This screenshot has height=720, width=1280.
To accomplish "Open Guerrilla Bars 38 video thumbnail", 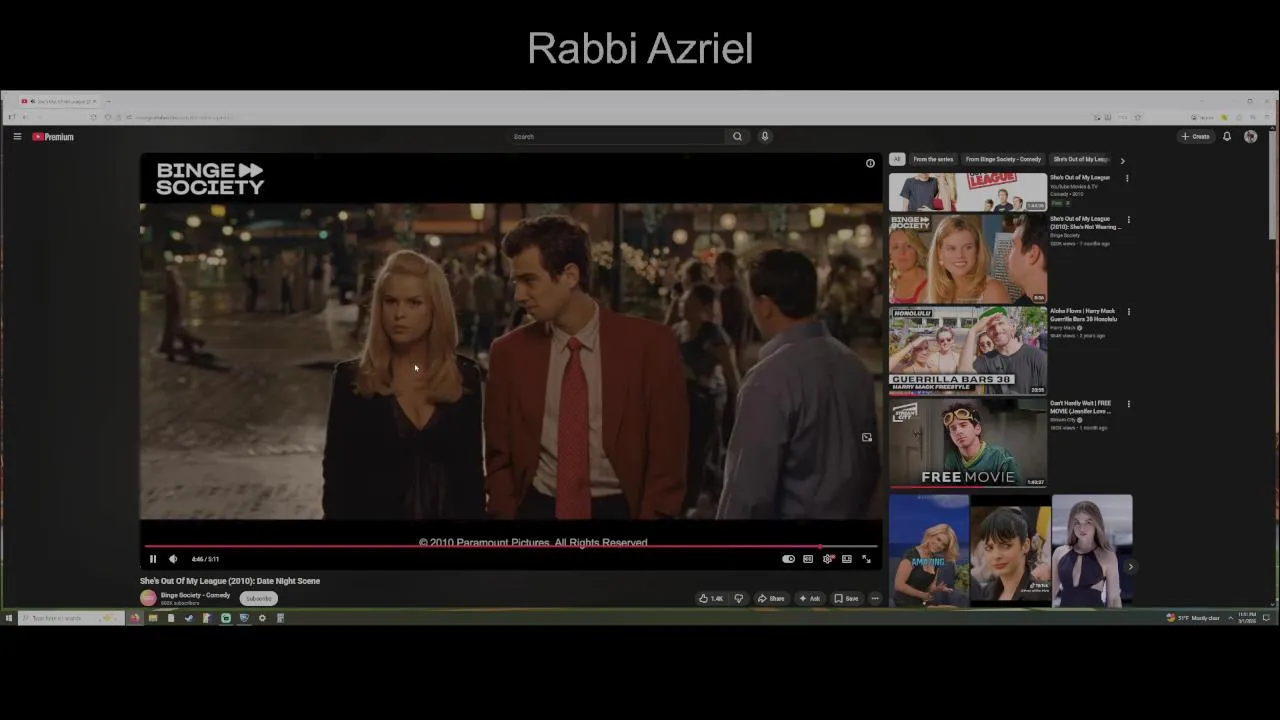I will pos(968,351).
